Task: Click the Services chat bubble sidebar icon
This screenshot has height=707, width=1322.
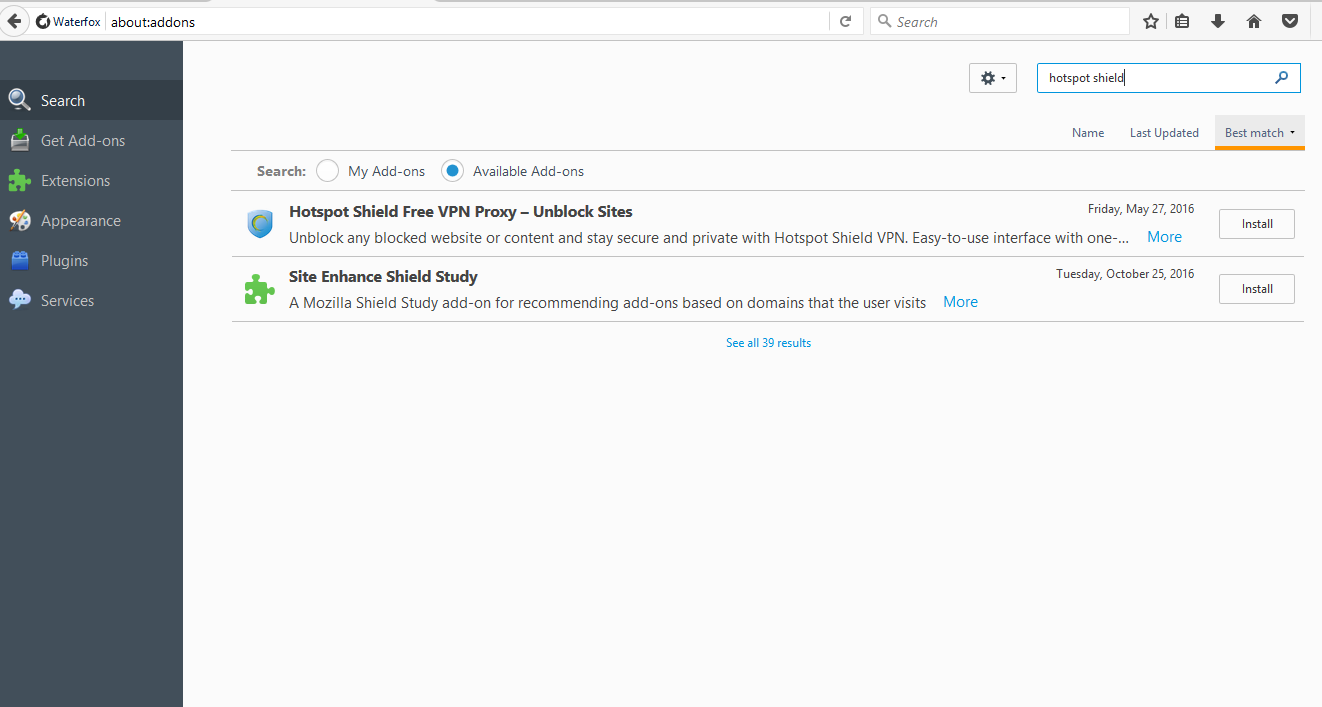Action: (x=19, y=300)
